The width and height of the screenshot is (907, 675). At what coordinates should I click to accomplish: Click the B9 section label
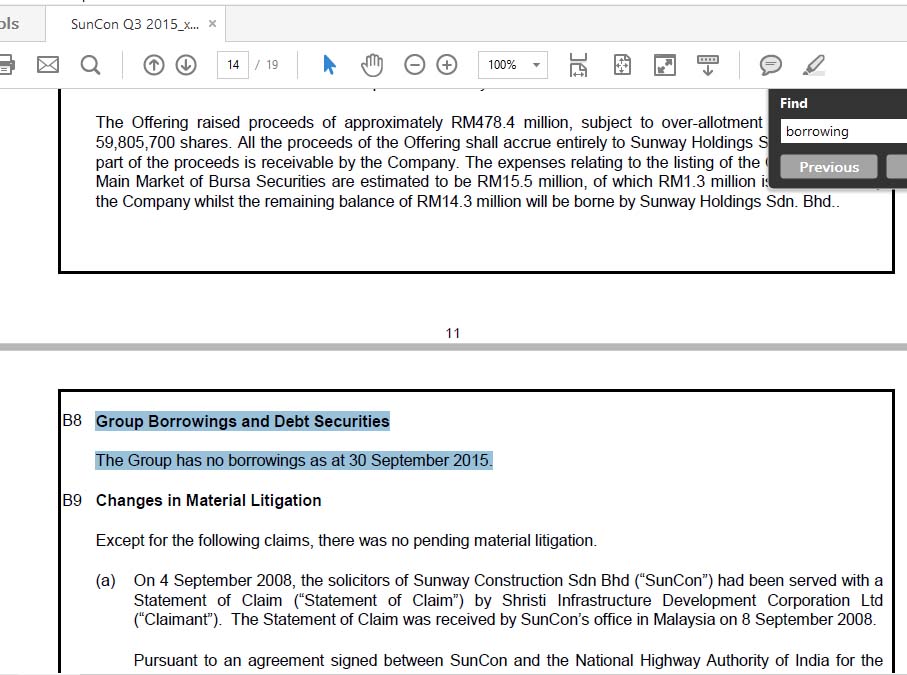click(72, 500)
